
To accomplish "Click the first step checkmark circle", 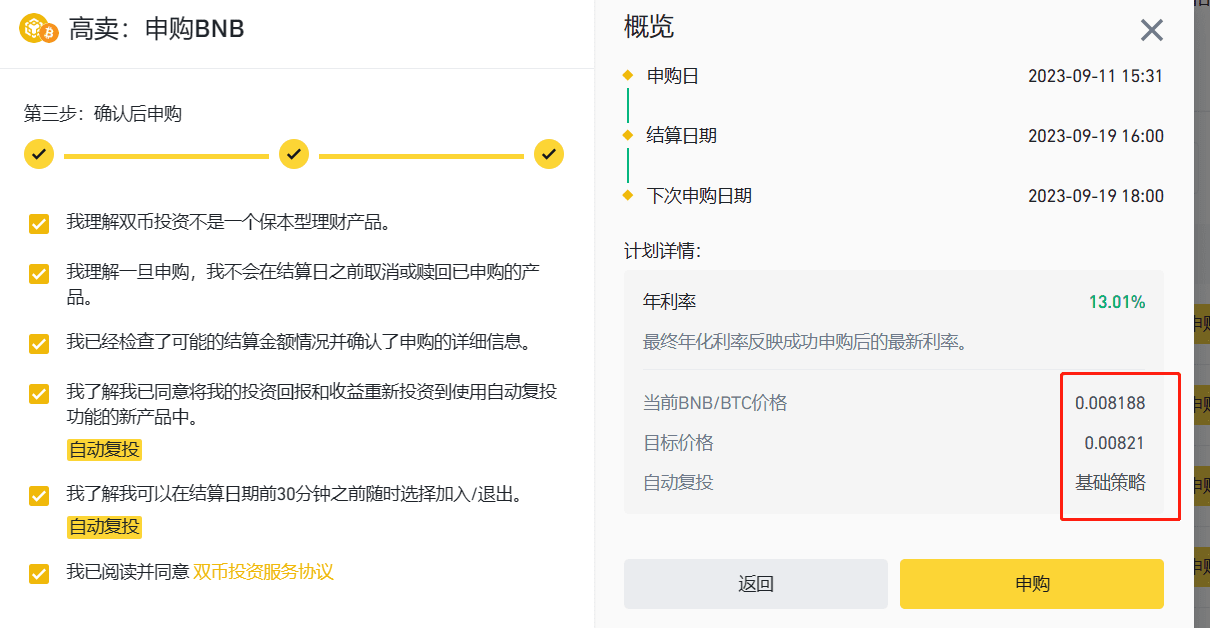I will coord(39,155).
